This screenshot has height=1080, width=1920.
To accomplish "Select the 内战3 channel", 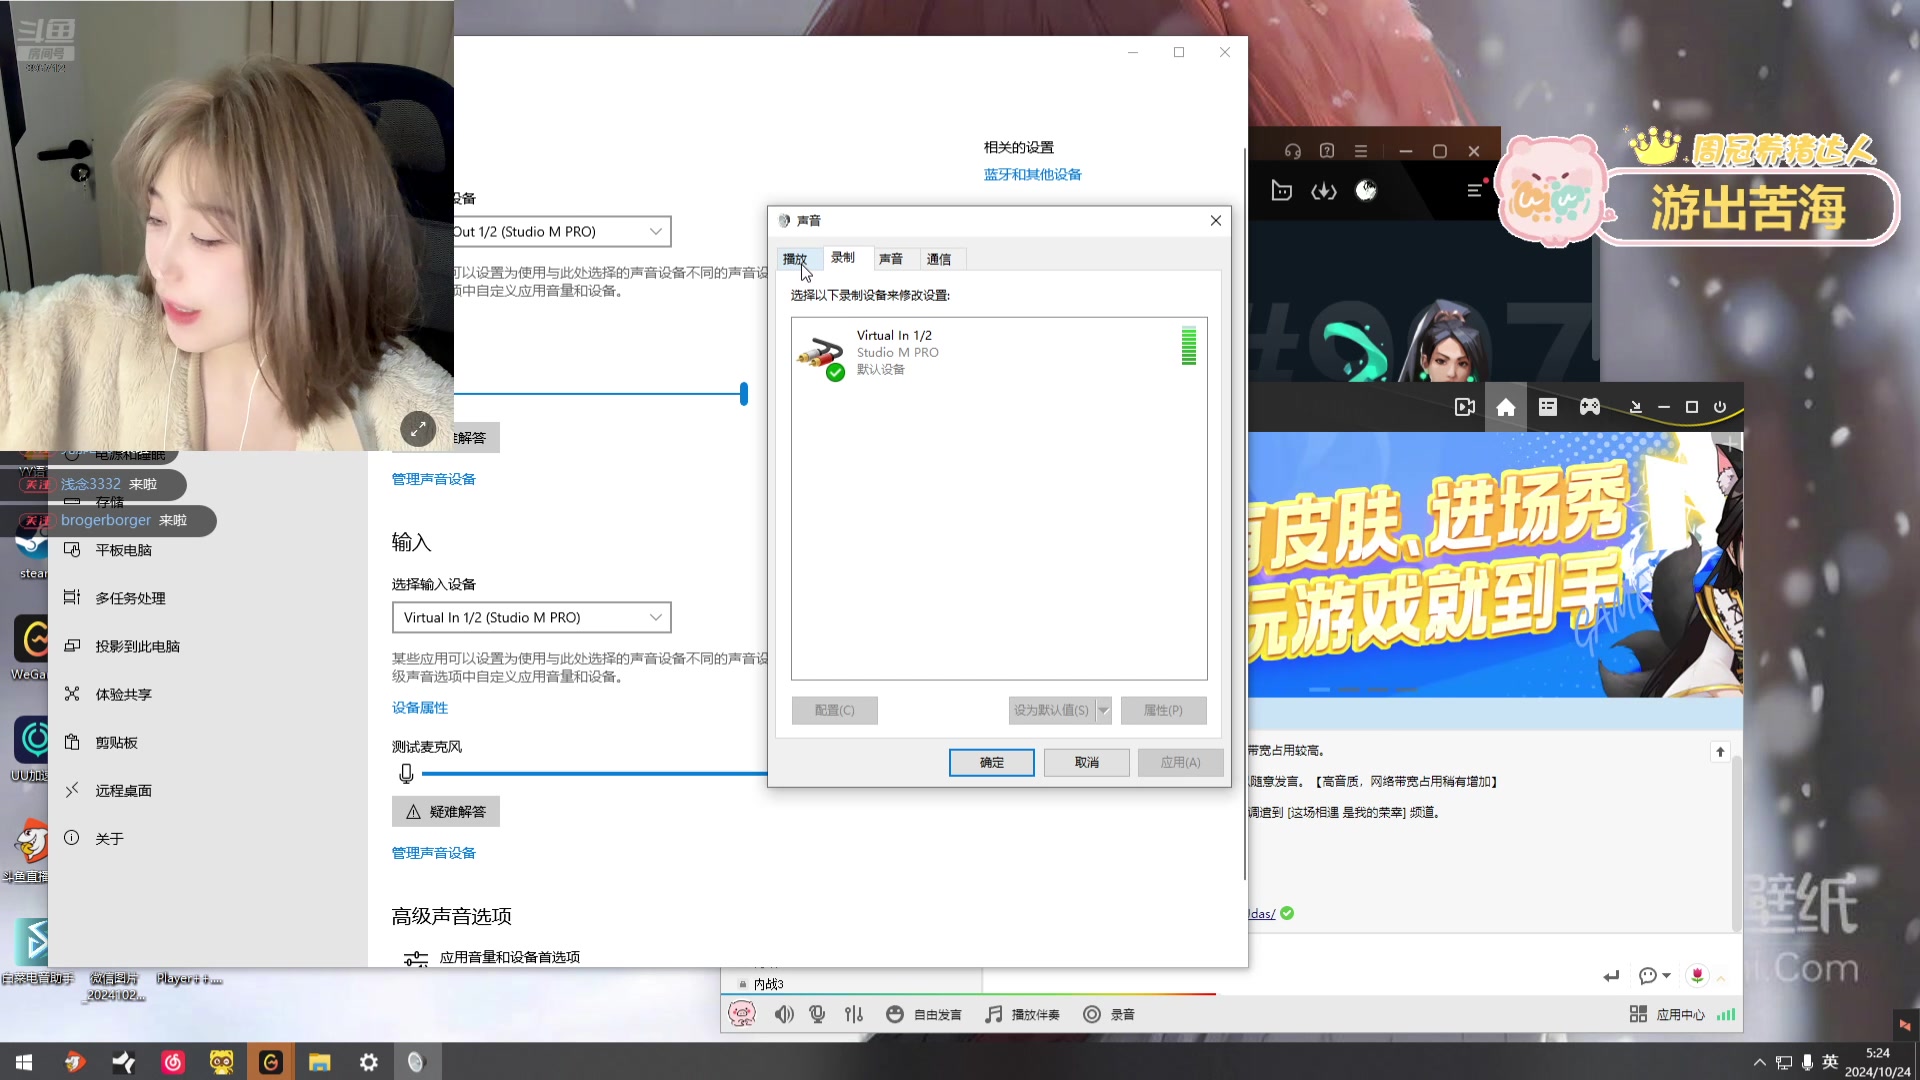I will click(x=768, y=984).
